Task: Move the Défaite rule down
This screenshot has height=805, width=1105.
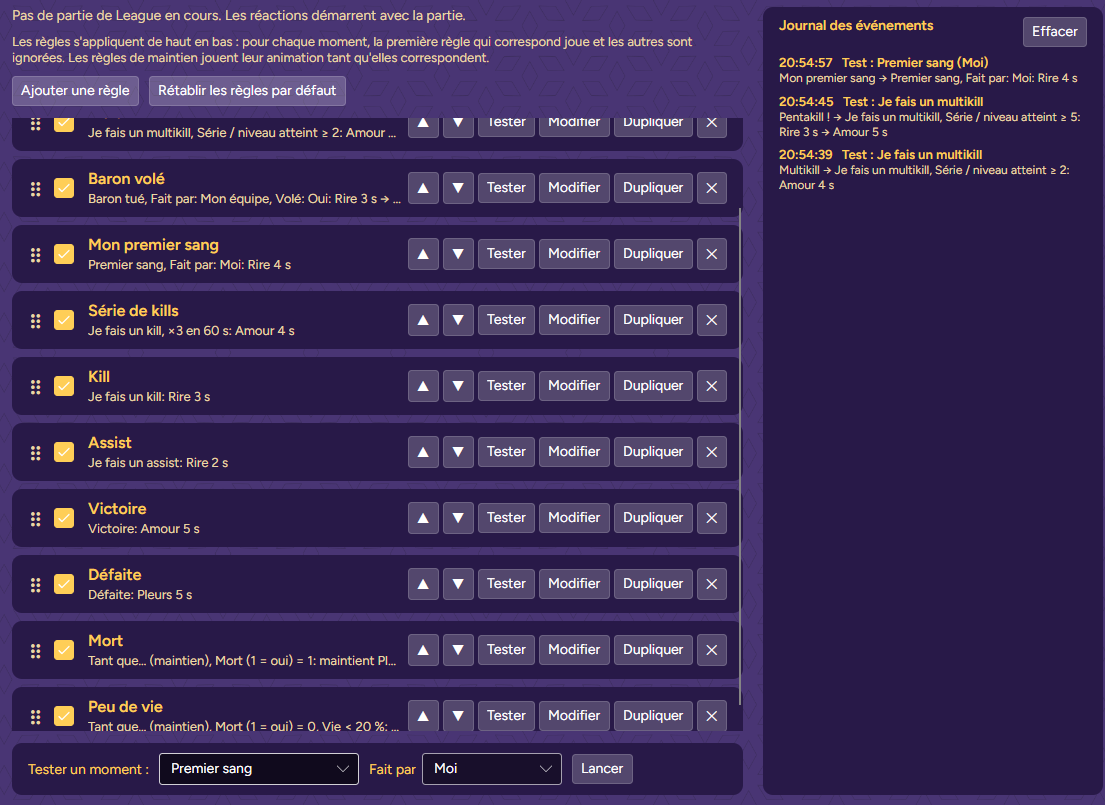Action: 458,584
